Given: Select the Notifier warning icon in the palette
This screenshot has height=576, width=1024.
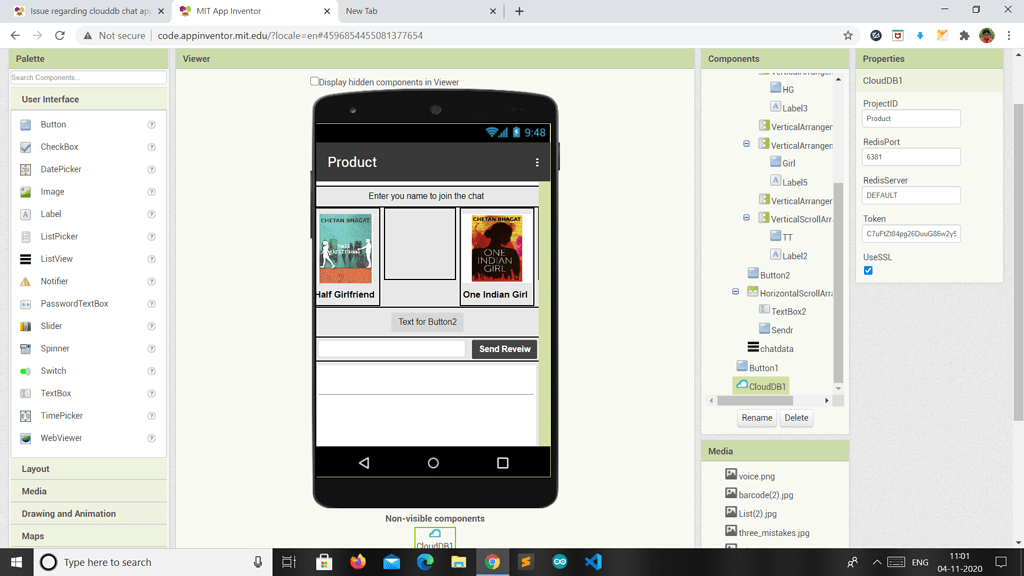Looking at the screenshot, I should (23, 281).
